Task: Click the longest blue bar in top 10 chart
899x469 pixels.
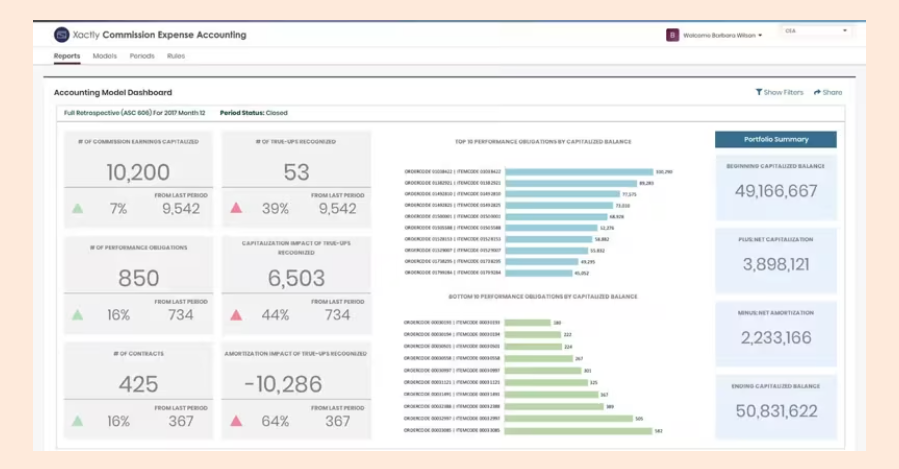Action: point(579,171)
